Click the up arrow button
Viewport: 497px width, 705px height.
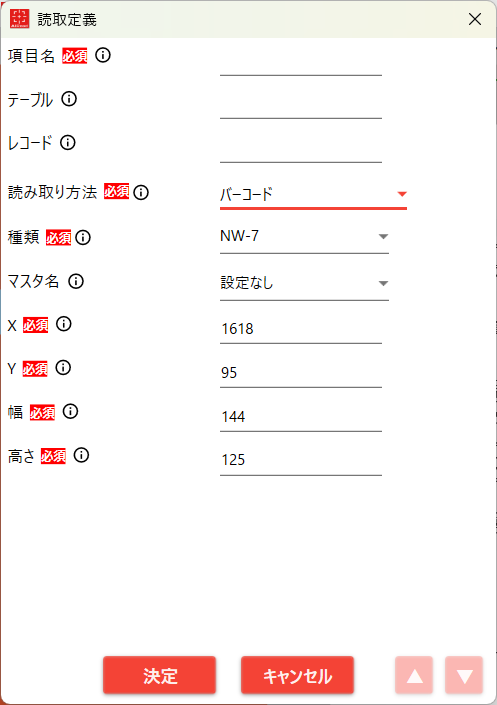(x=414, y=675)
